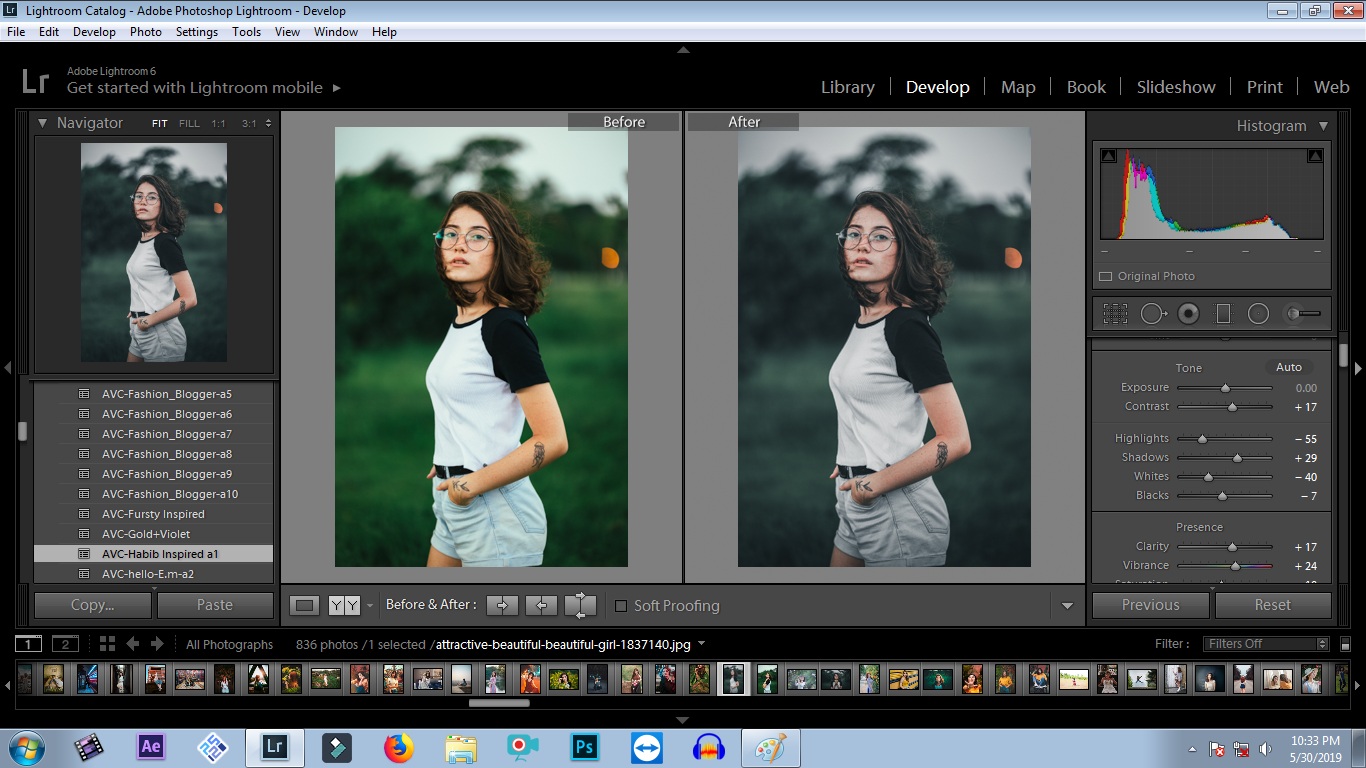Screen dimensions: 1366x768
Task: Click the Before/After YY view button
Action: click(344, 605)
